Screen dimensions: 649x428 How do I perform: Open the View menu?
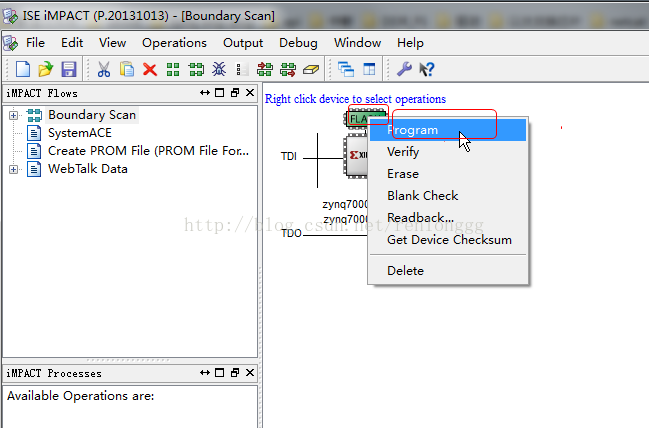112,43
